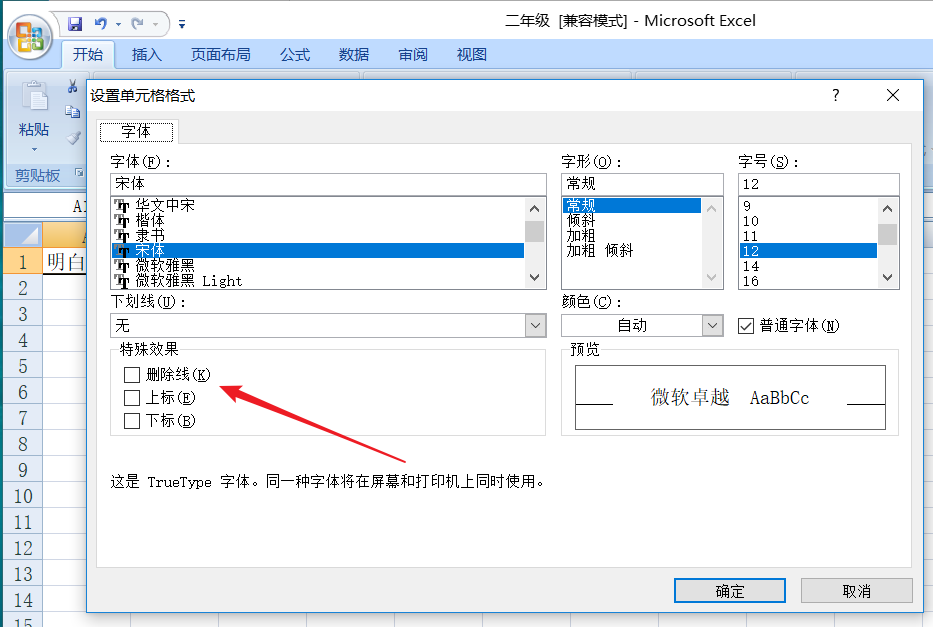
Task: Click the Save icon on Quick Access Toolbar
Action: pyautogui.click(x=75, y=22)
